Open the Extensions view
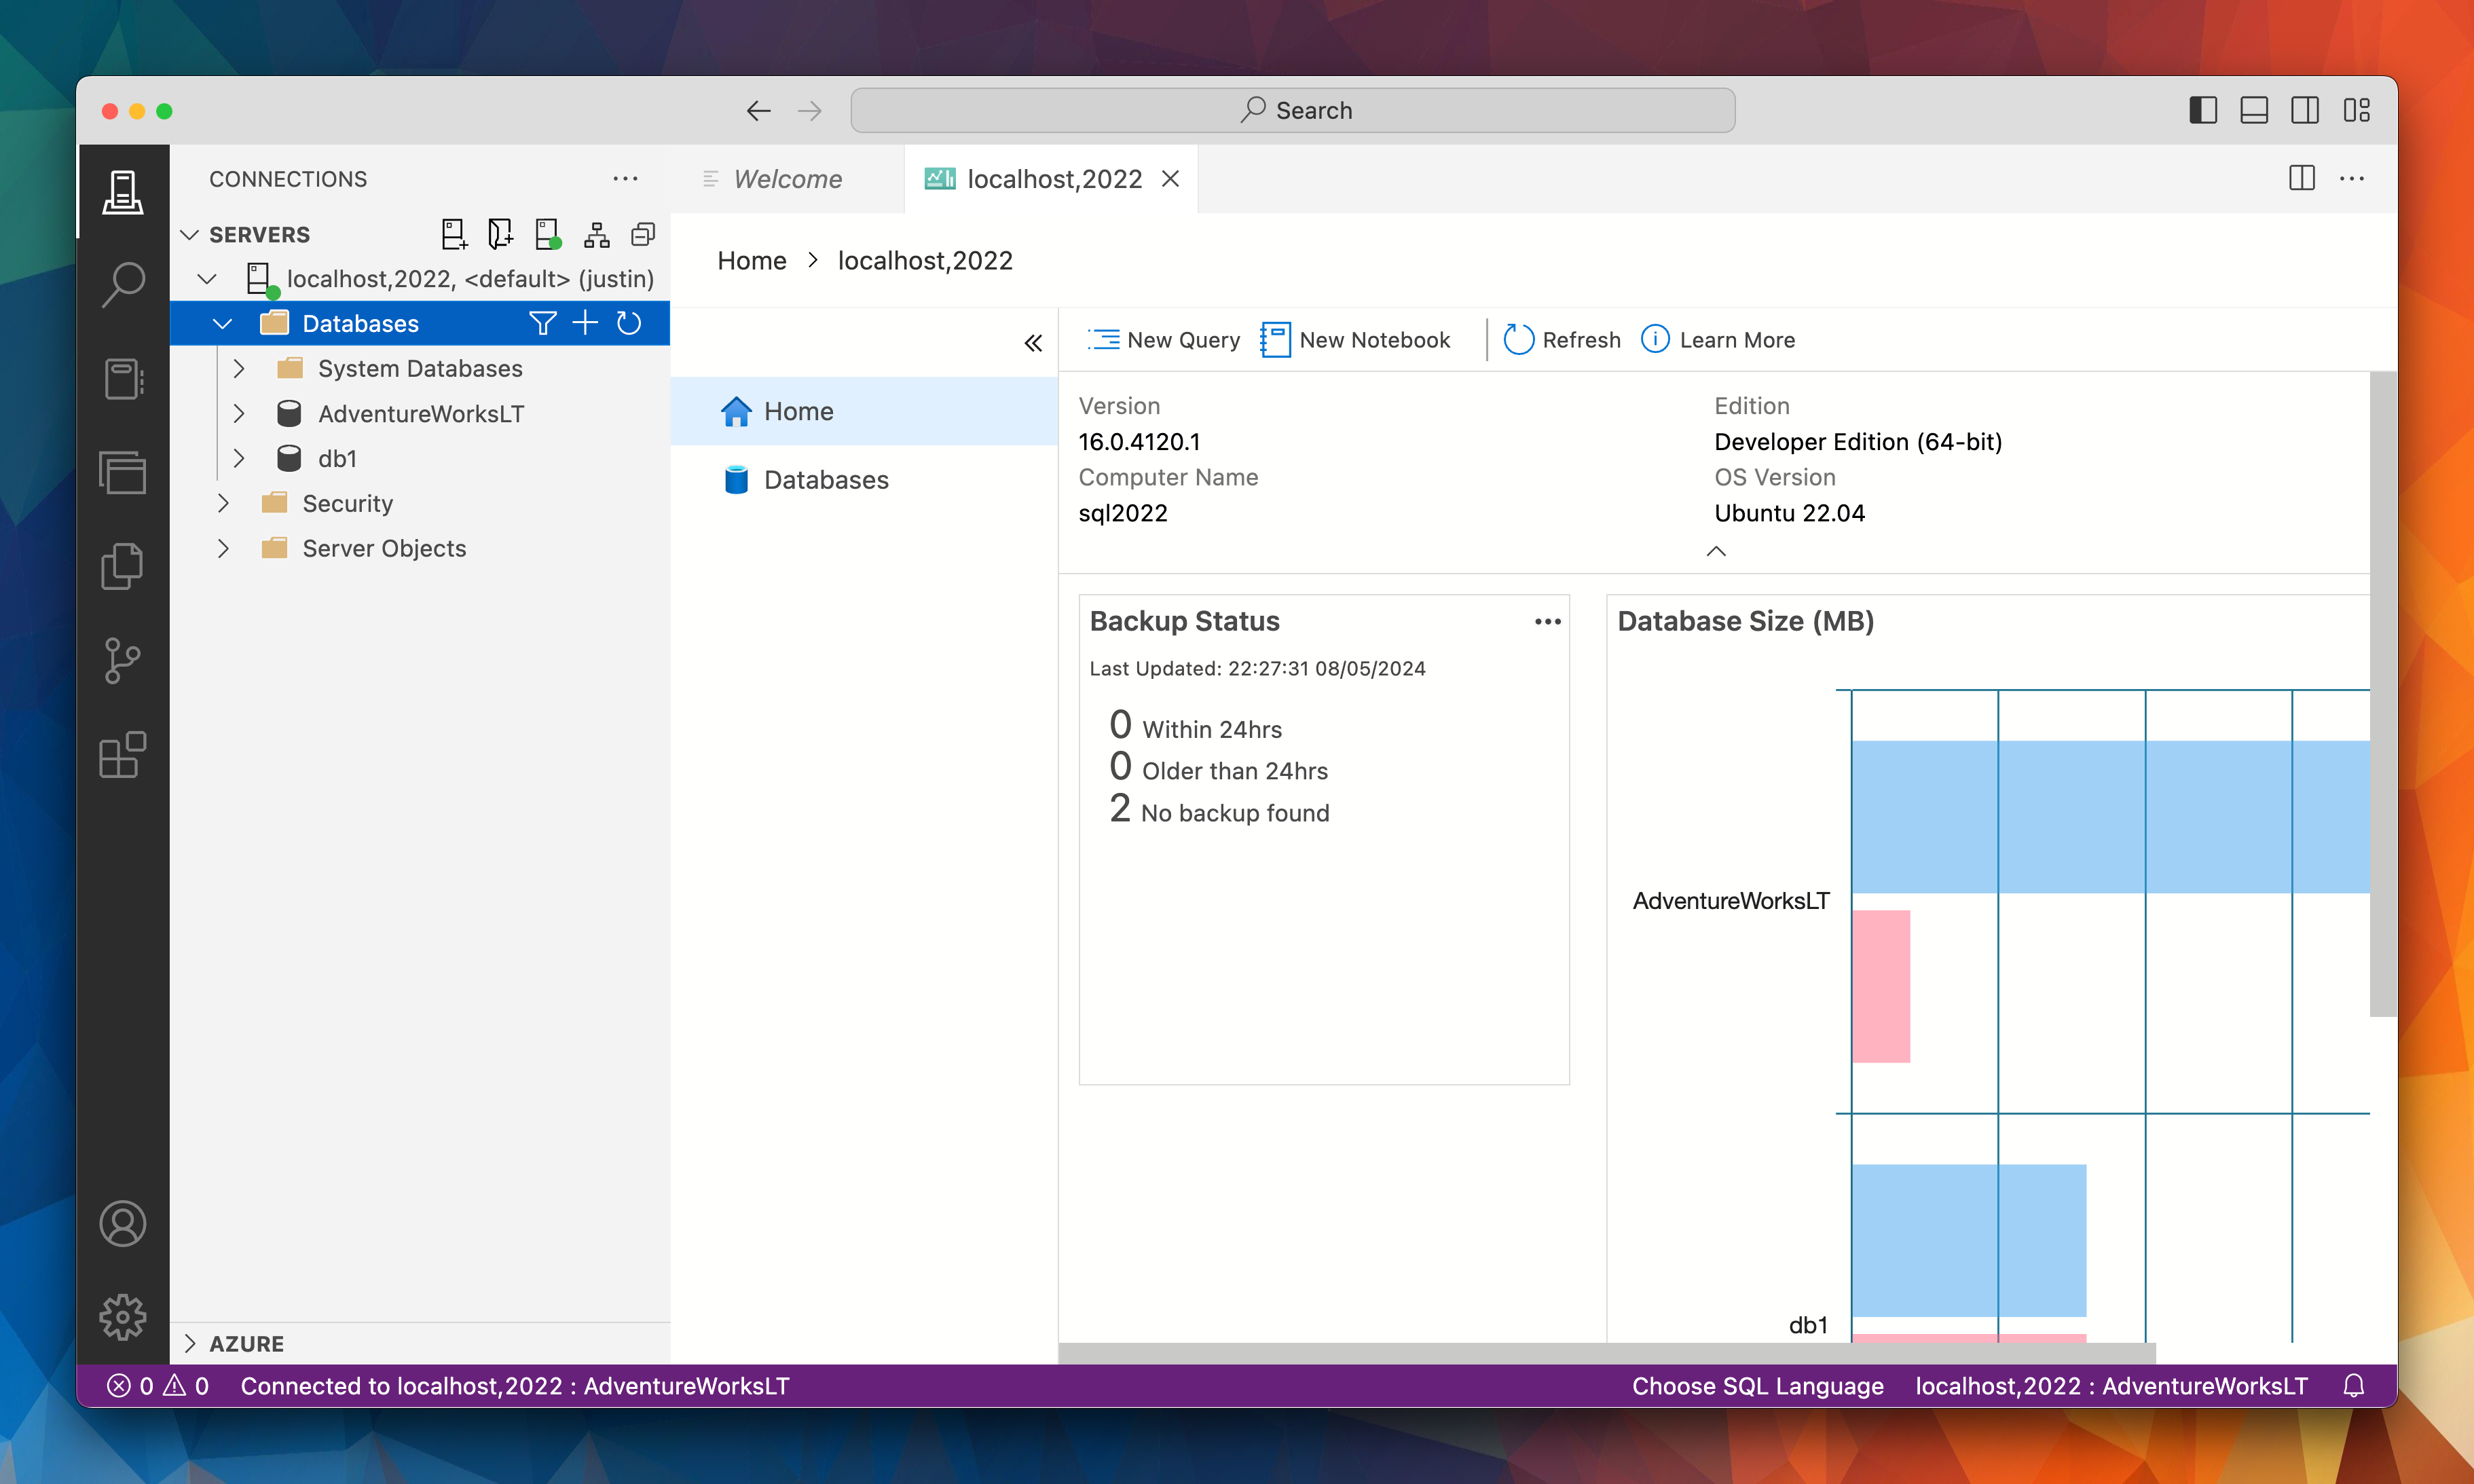 coord(122,755)
